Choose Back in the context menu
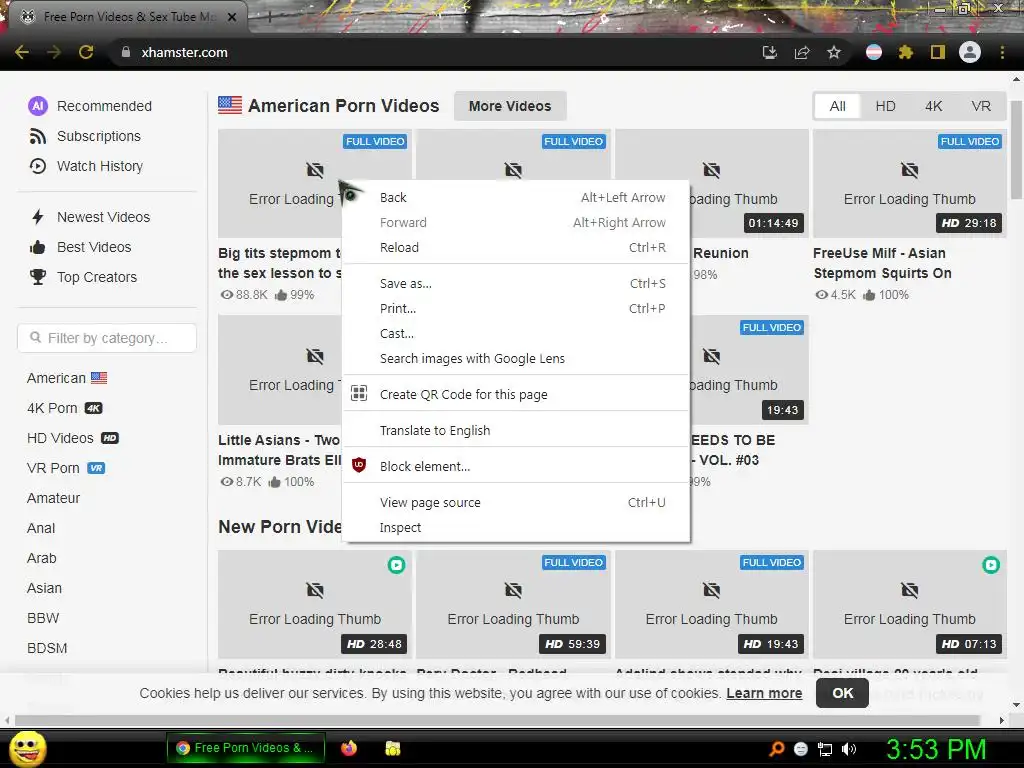The width and height of the screenshot is (1024, 768). 516,197
